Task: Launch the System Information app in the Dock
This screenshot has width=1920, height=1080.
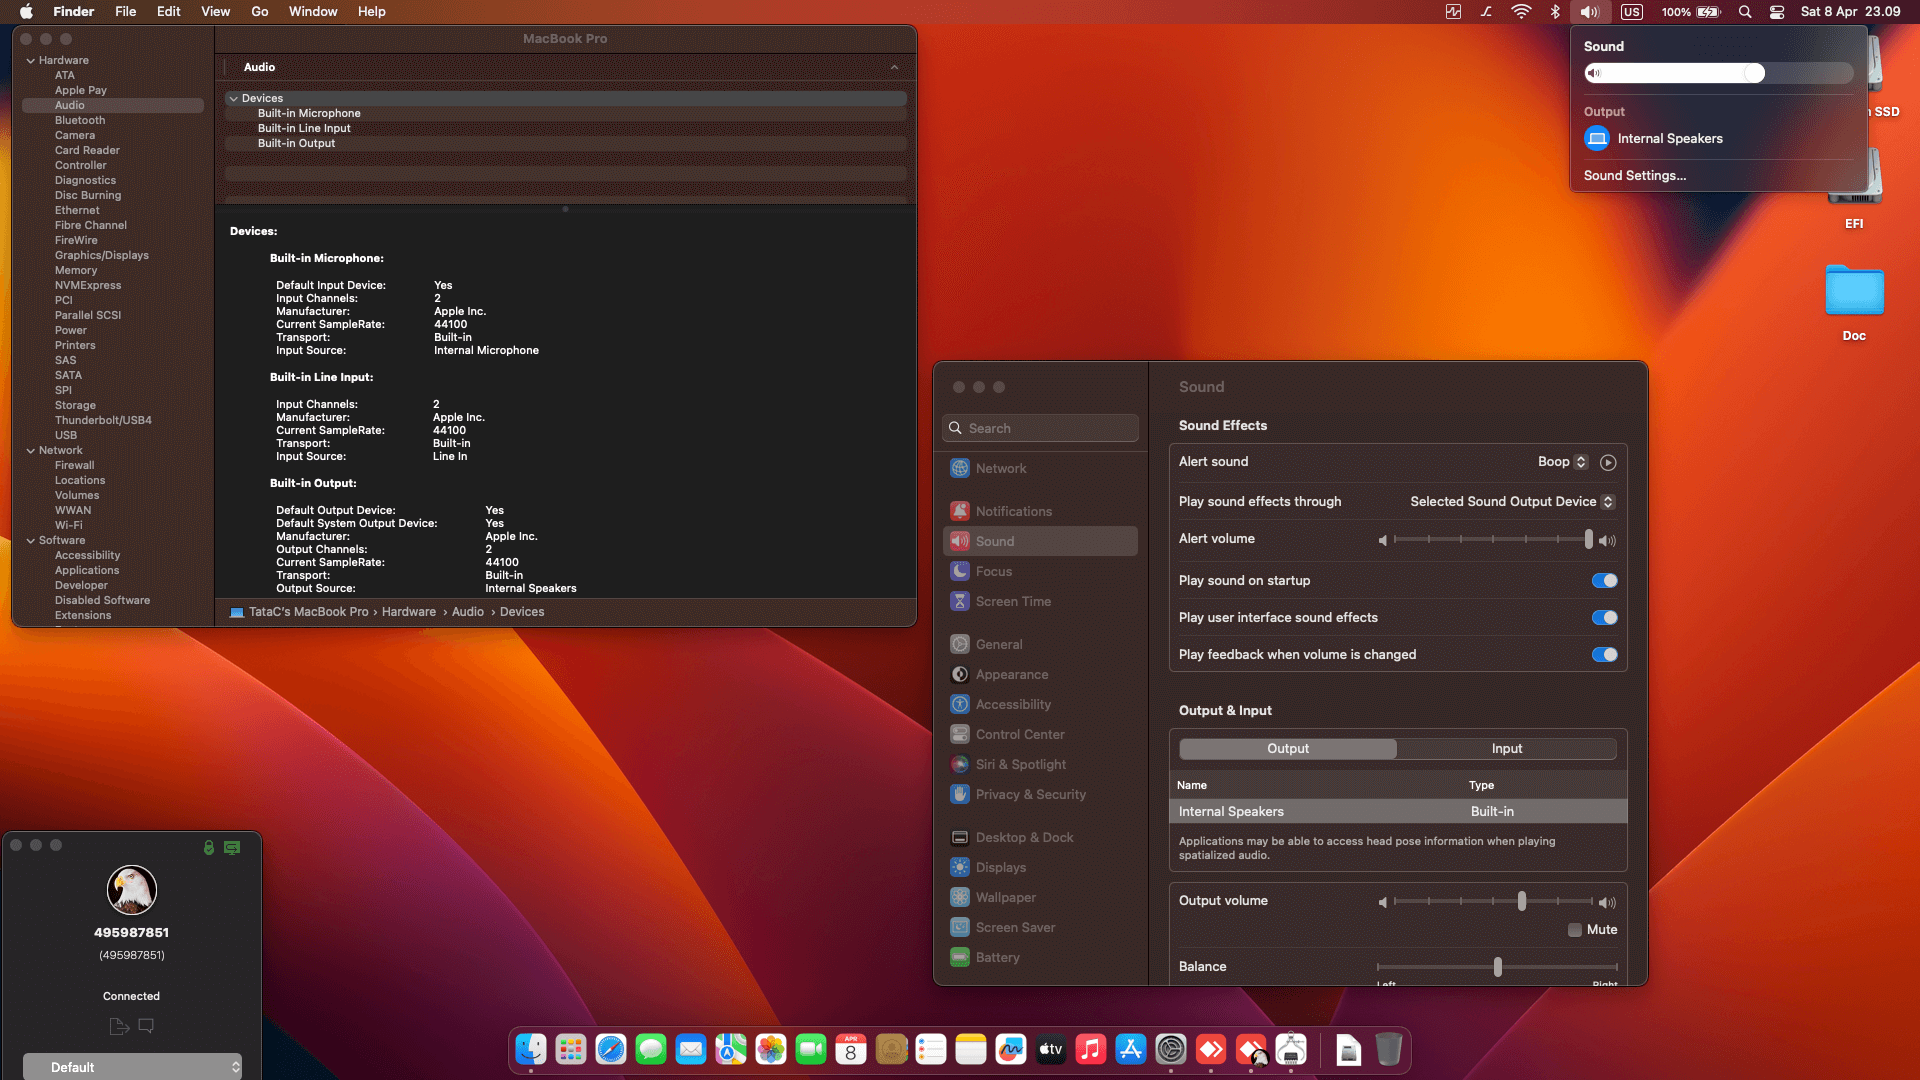Action: pos(1291,1049)
